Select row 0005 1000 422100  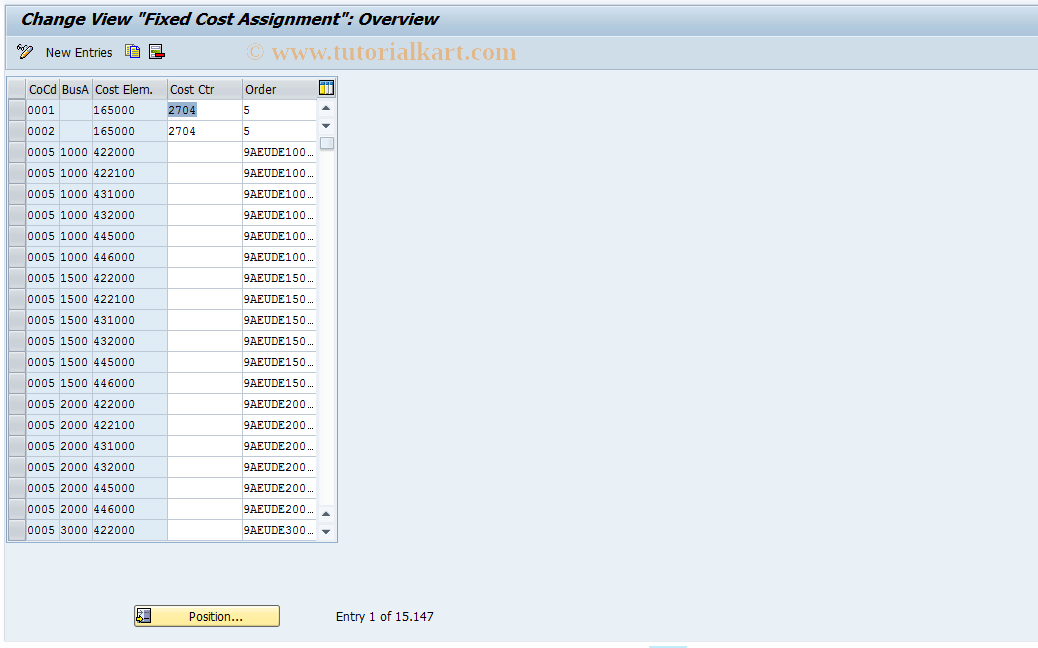click(17, 173)
